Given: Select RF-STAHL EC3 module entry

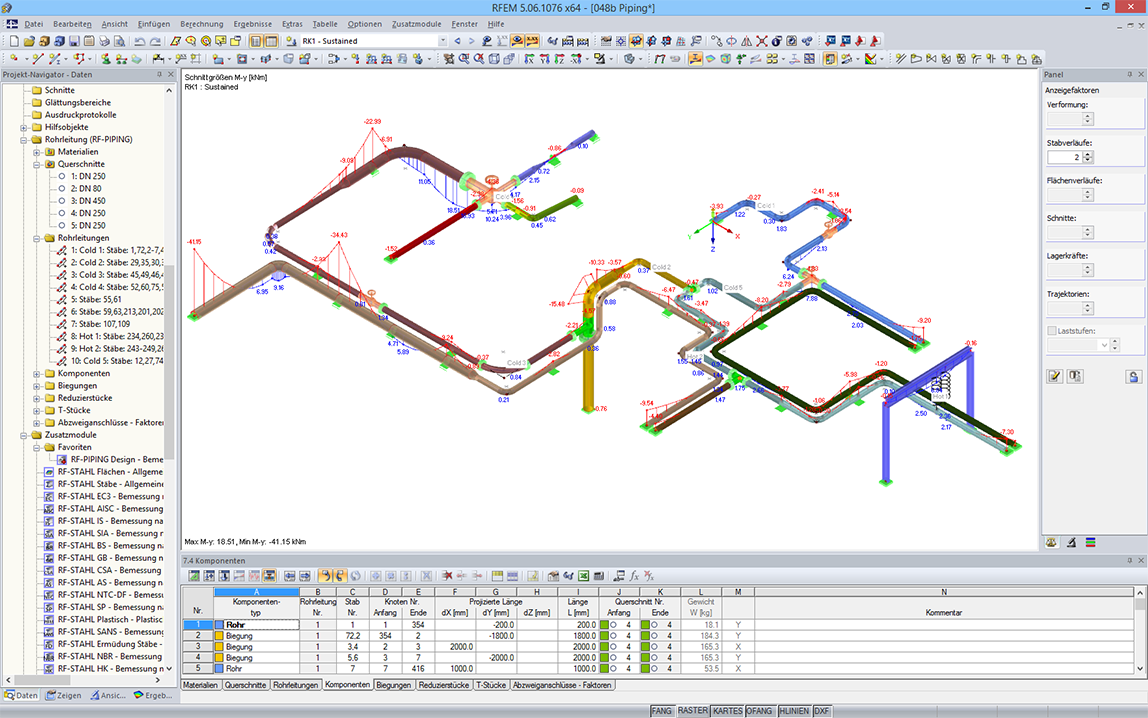Looking at the screenshot, I should 110,496.
